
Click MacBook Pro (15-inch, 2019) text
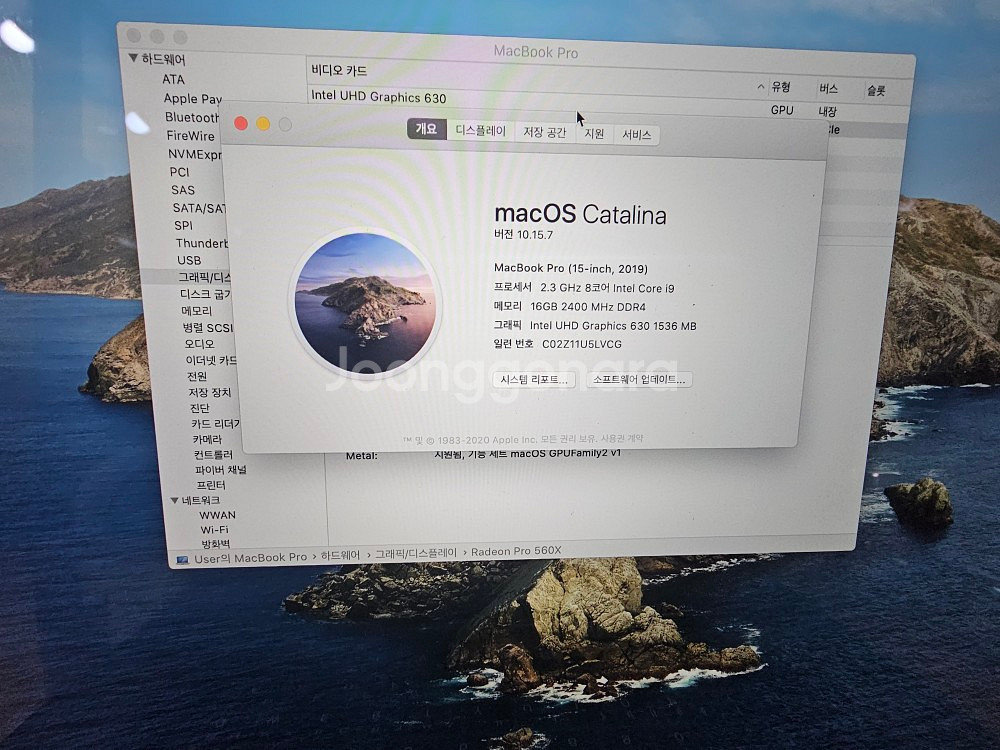coord(571,268)
